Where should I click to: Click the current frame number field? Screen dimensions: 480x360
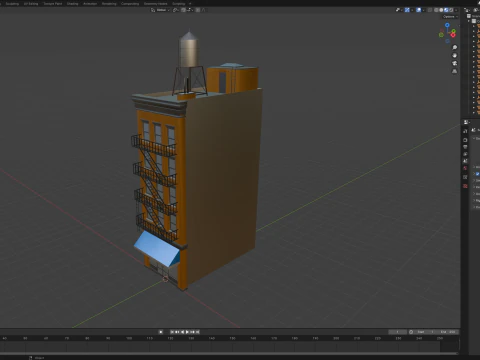tap(397, 332)
